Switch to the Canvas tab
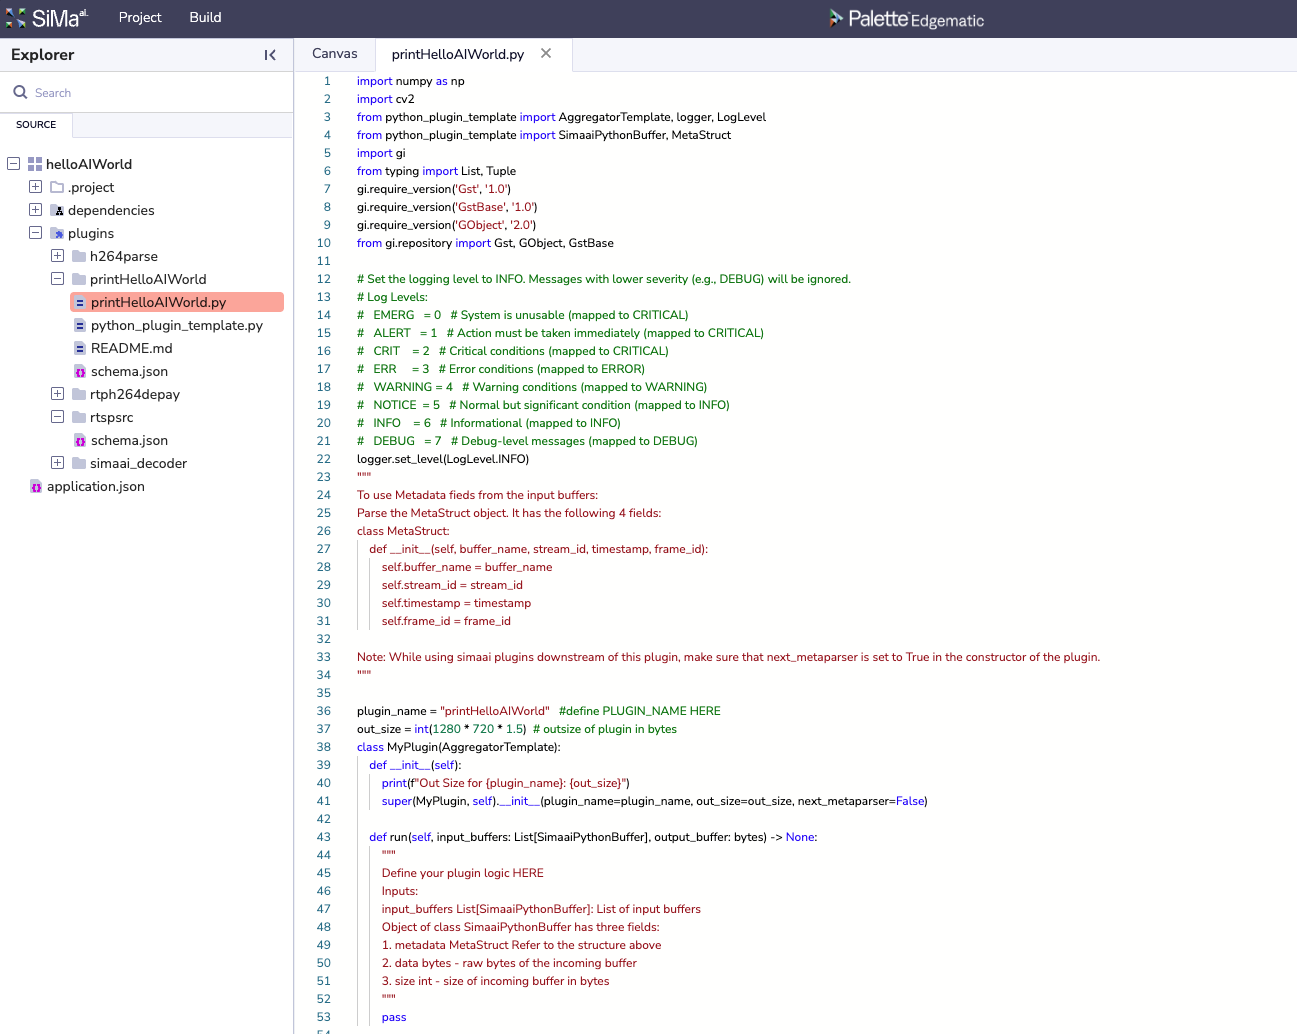Screen dimensions: 1297x1034 click(x=334, y=54)
